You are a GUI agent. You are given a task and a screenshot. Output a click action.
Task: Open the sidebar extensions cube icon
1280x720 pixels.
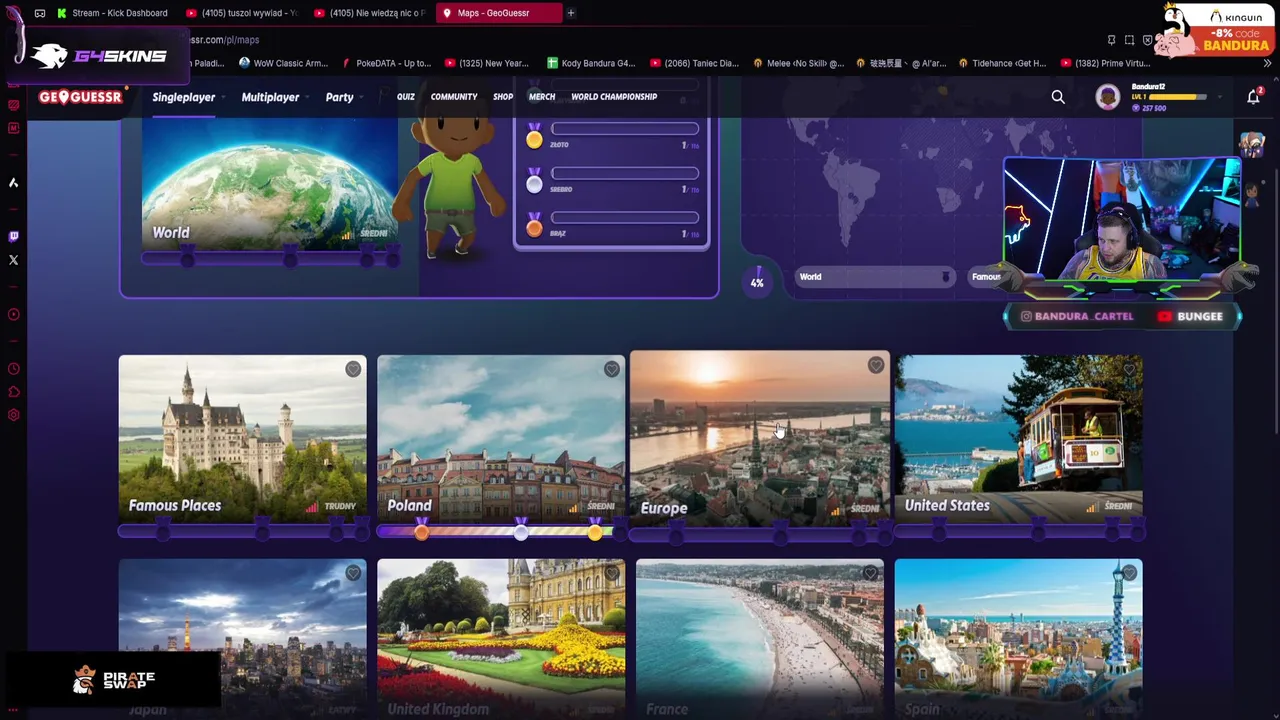click(x=13, y=392)
